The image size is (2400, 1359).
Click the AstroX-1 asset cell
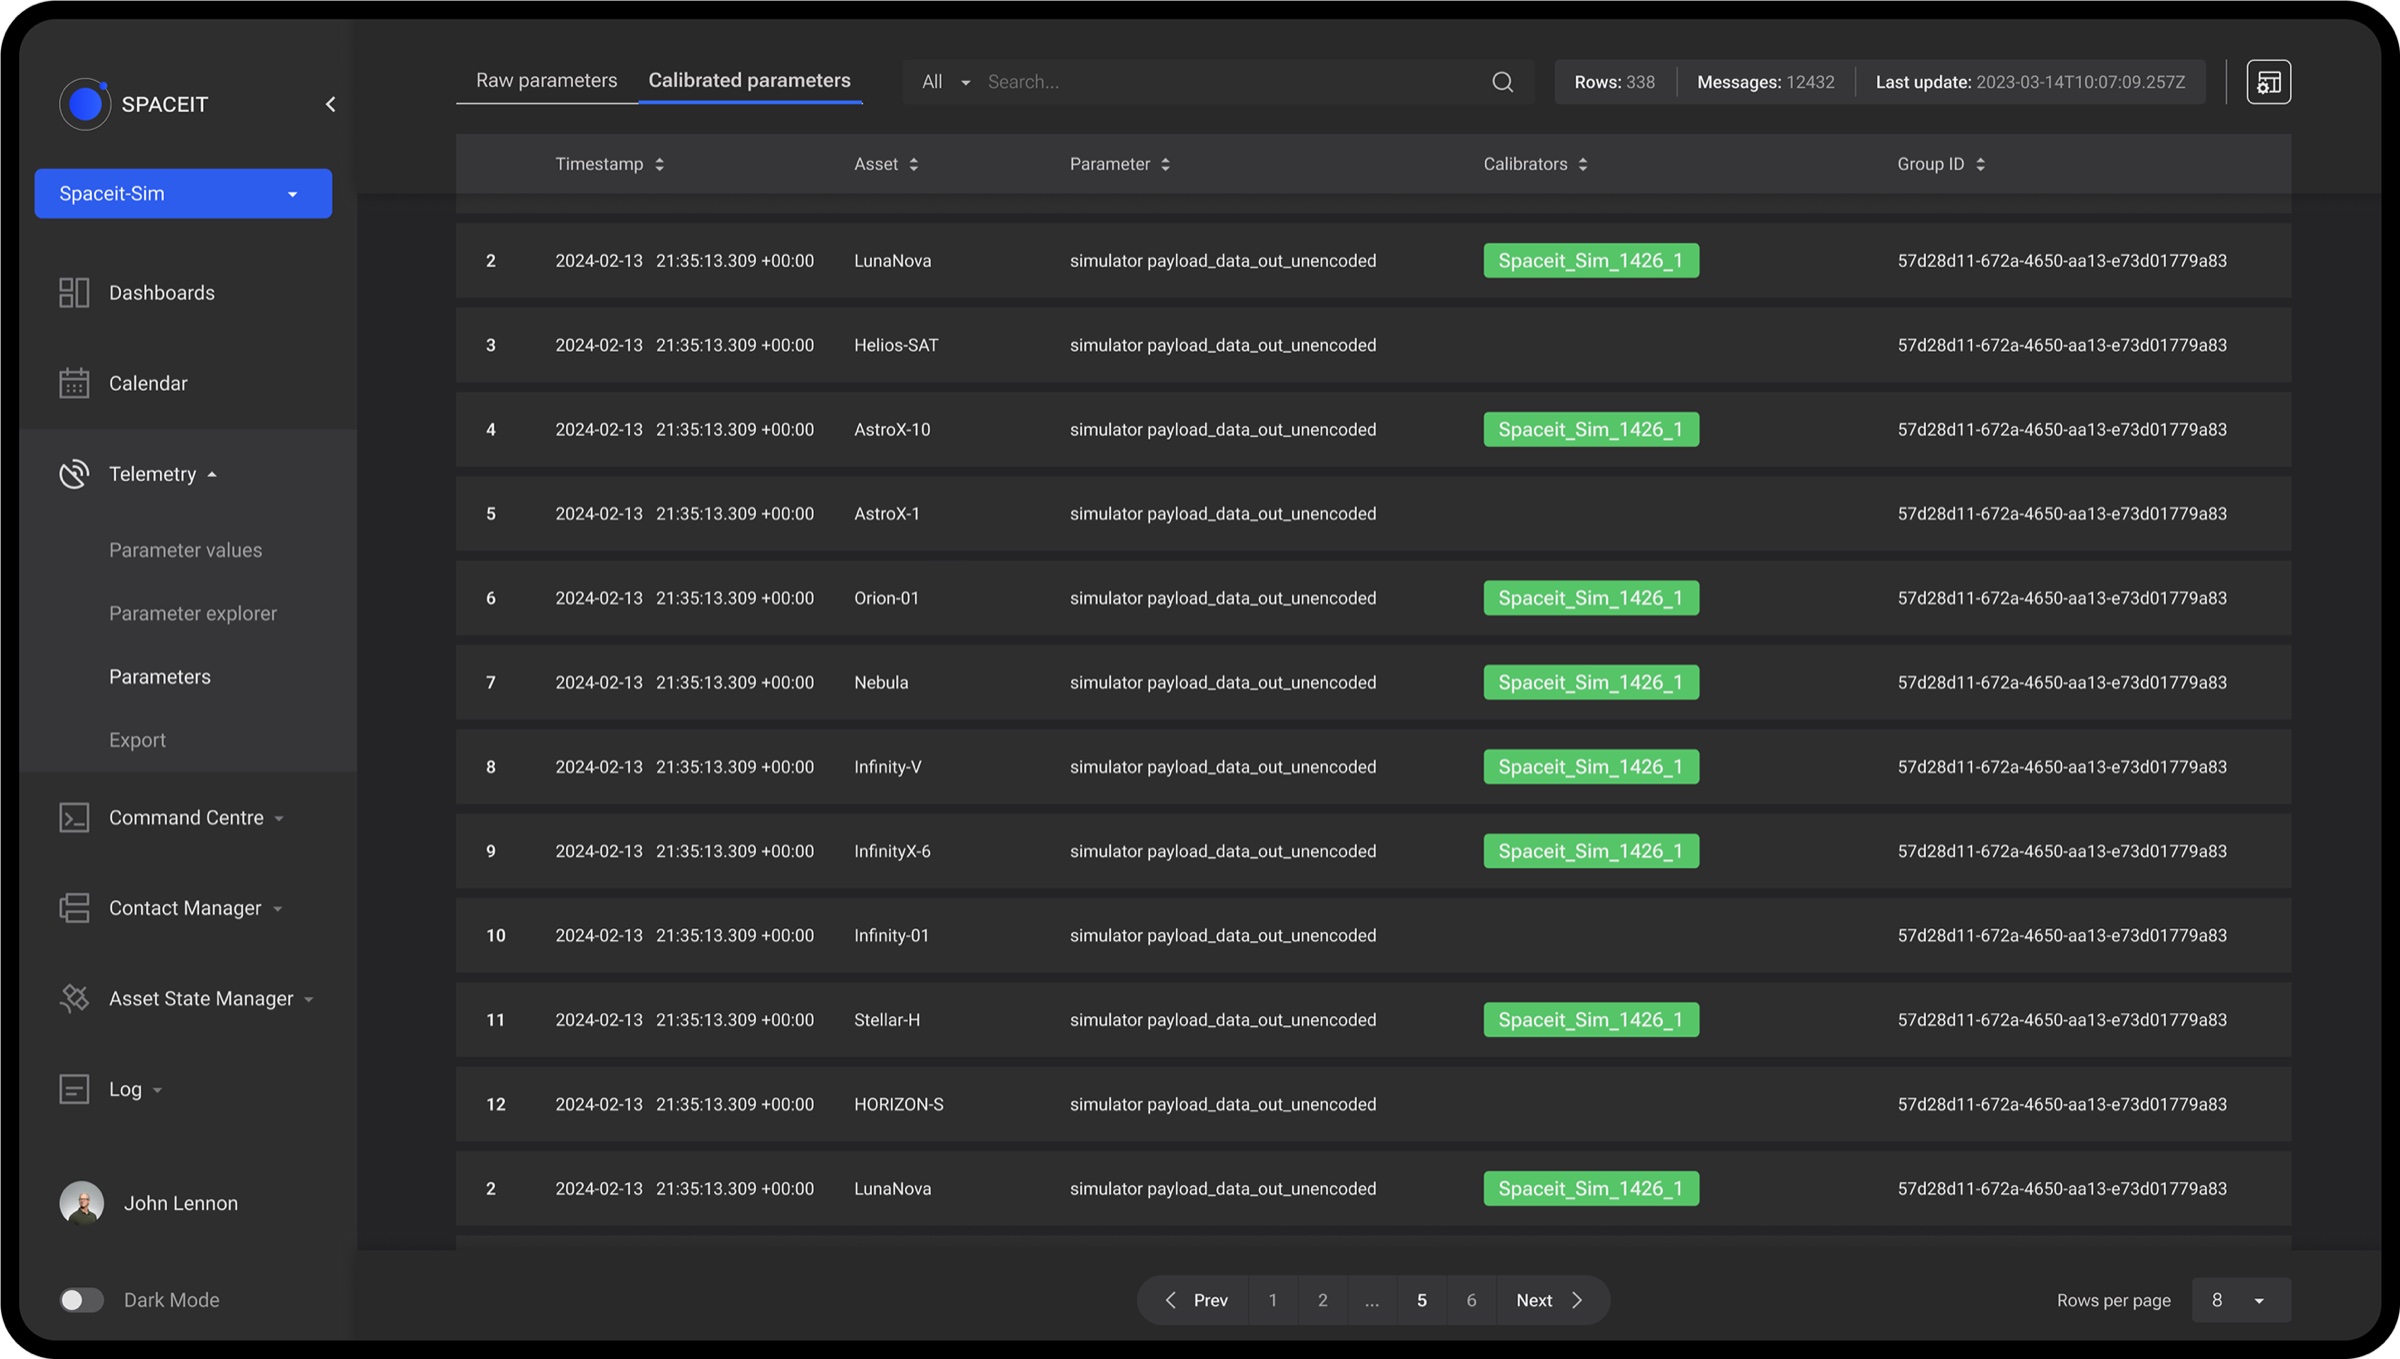(886, 514)
